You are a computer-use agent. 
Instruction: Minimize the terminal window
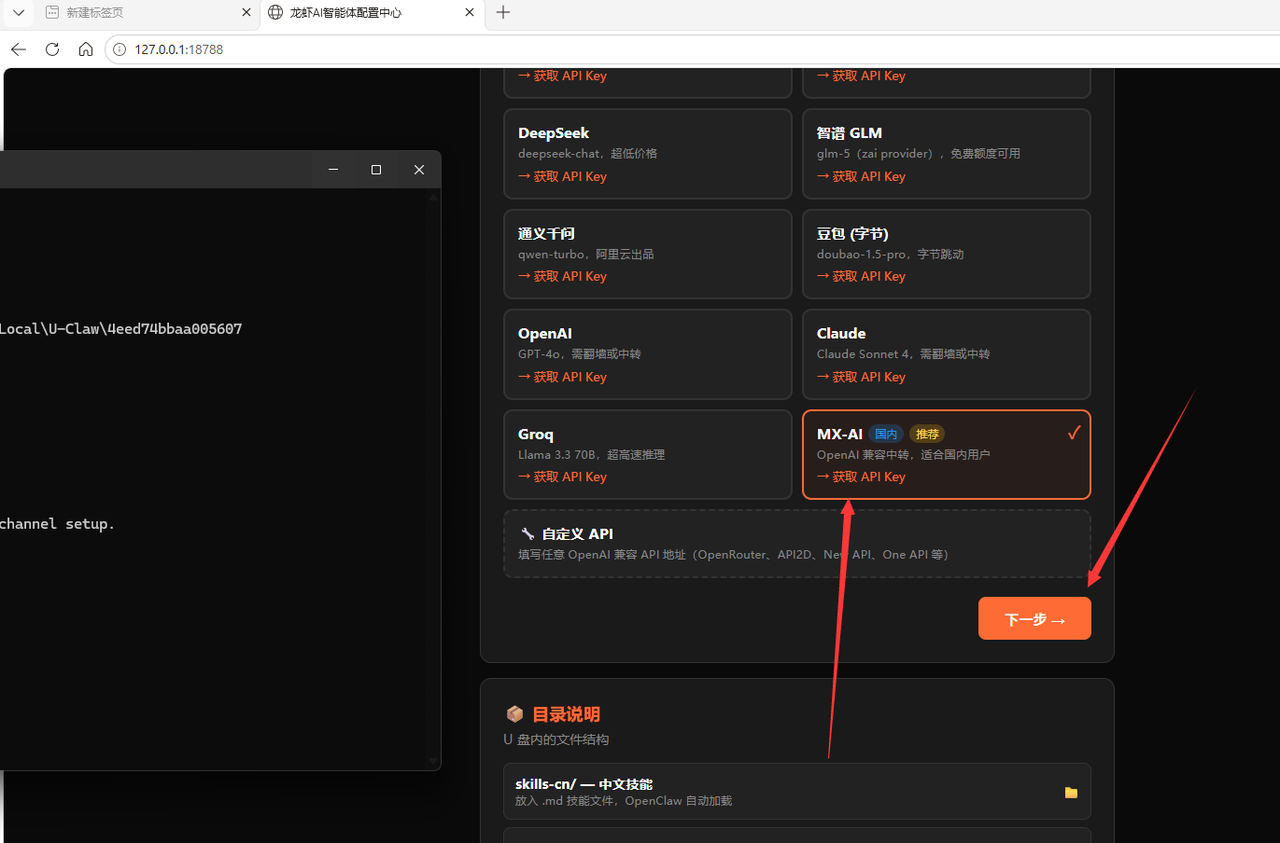coord(333,170)
